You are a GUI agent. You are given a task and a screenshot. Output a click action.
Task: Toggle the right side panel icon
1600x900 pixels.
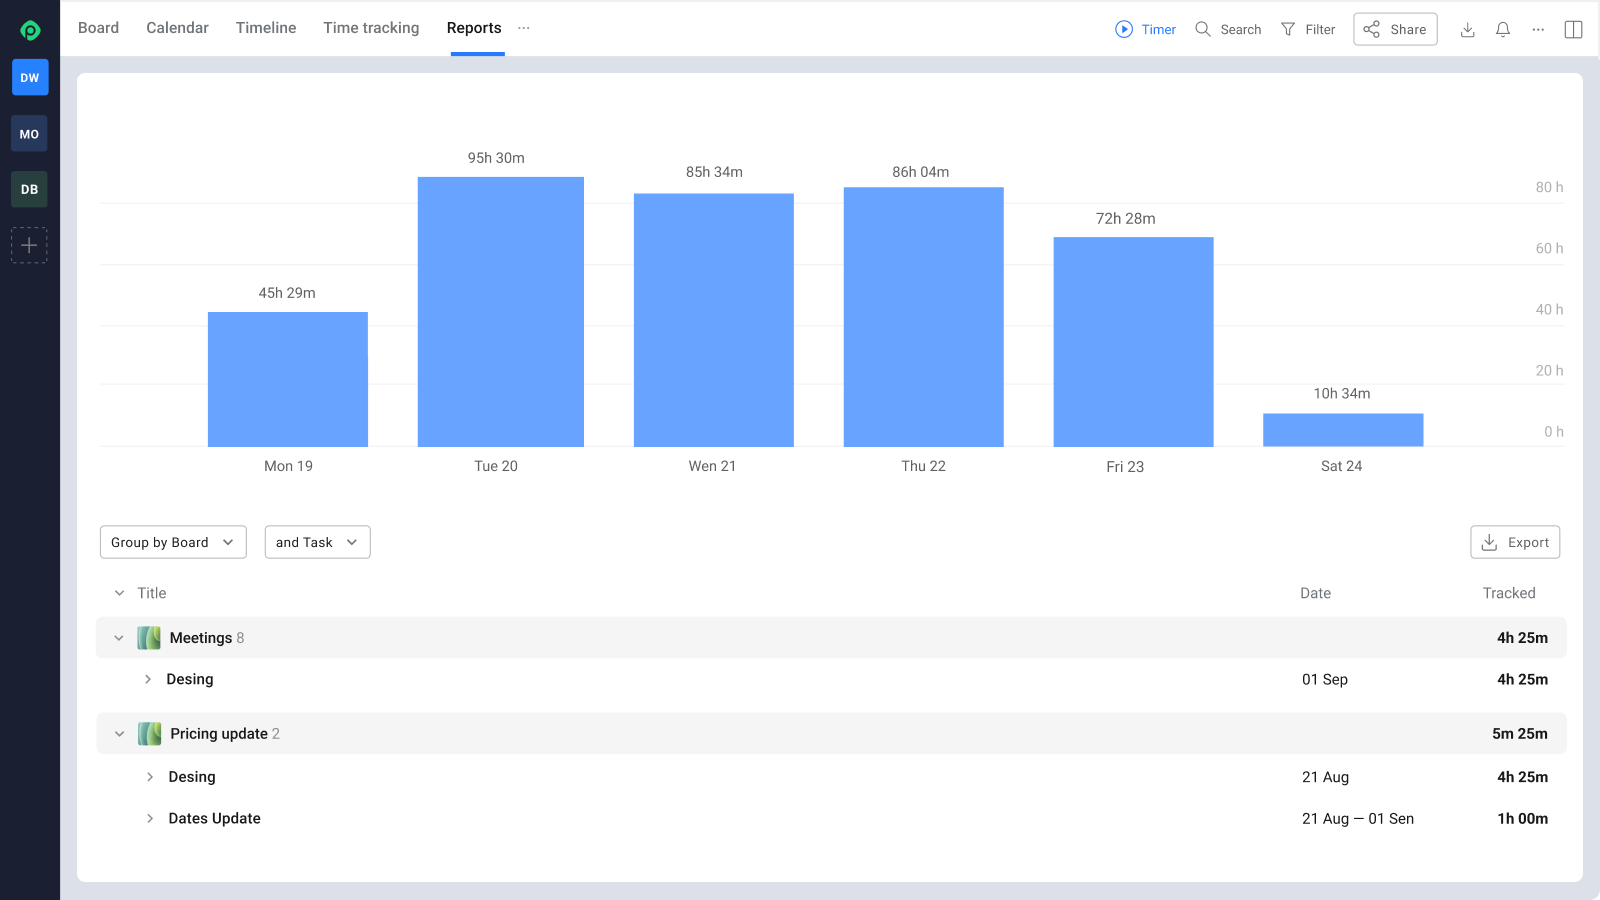click(x=1573, y=30)
